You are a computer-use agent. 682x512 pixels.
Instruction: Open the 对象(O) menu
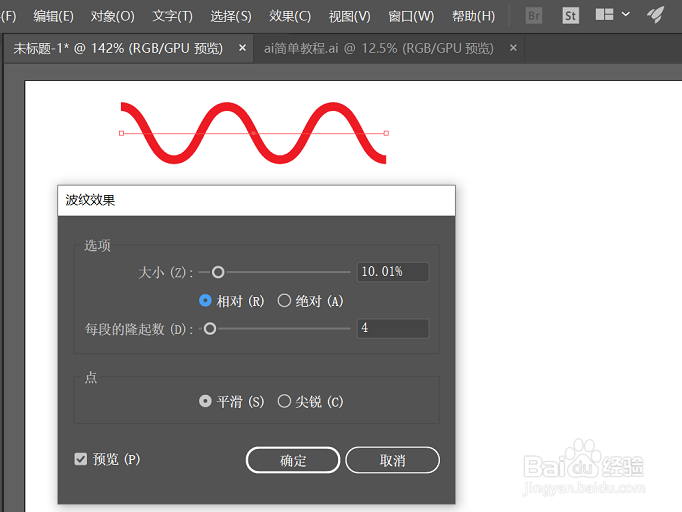[113, 16]
